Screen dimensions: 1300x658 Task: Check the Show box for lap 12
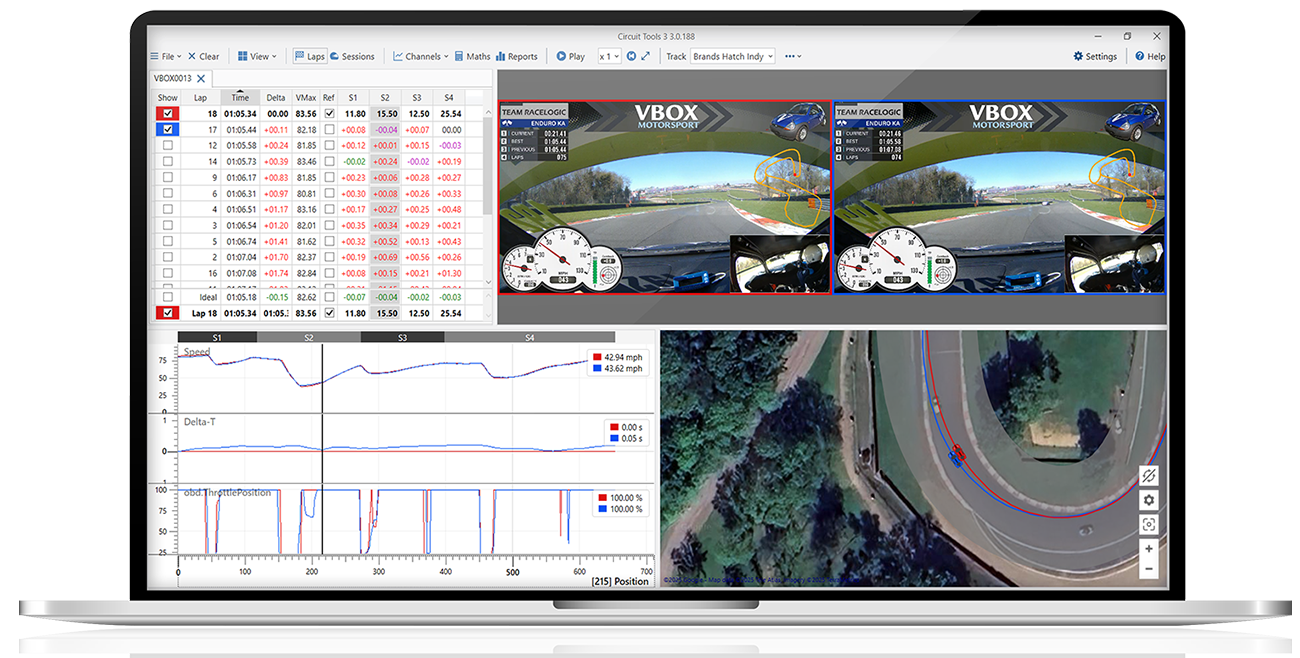point(167,146)
